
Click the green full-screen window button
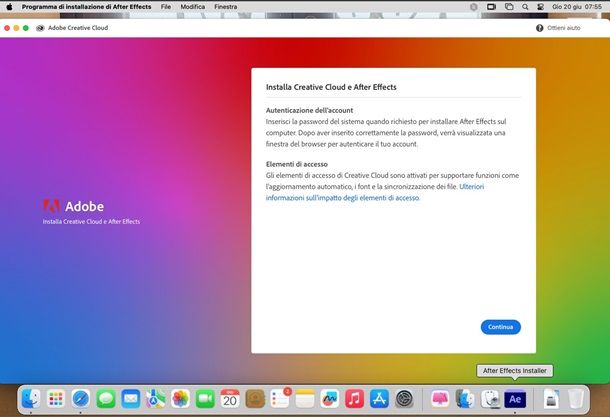[x=26, y=28]
